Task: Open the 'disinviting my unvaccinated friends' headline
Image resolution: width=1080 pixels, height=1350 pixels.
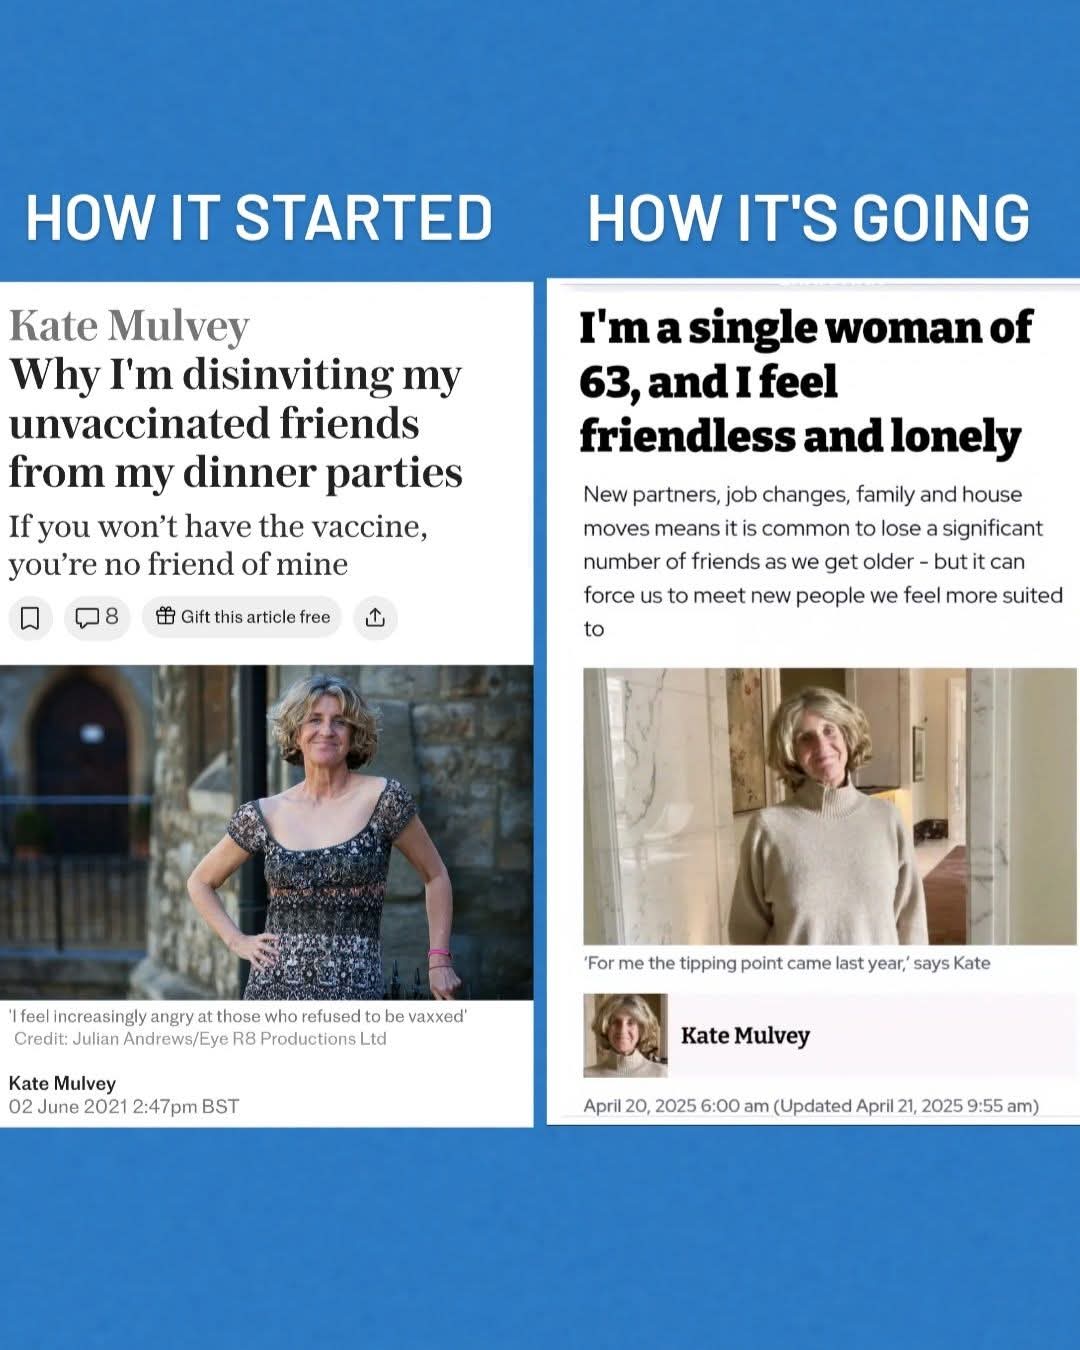Action: point(235,423)
